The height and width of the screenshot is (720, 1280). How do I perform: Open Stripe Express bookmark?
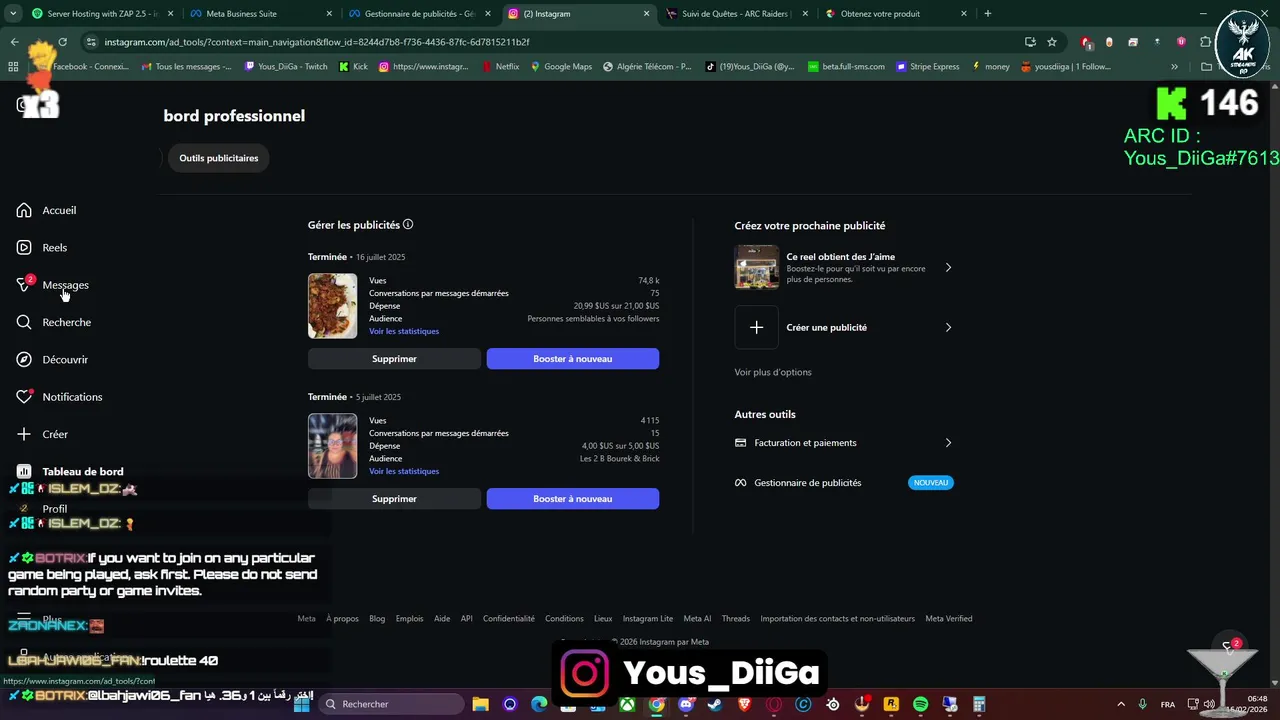click(x=927, y=67)
